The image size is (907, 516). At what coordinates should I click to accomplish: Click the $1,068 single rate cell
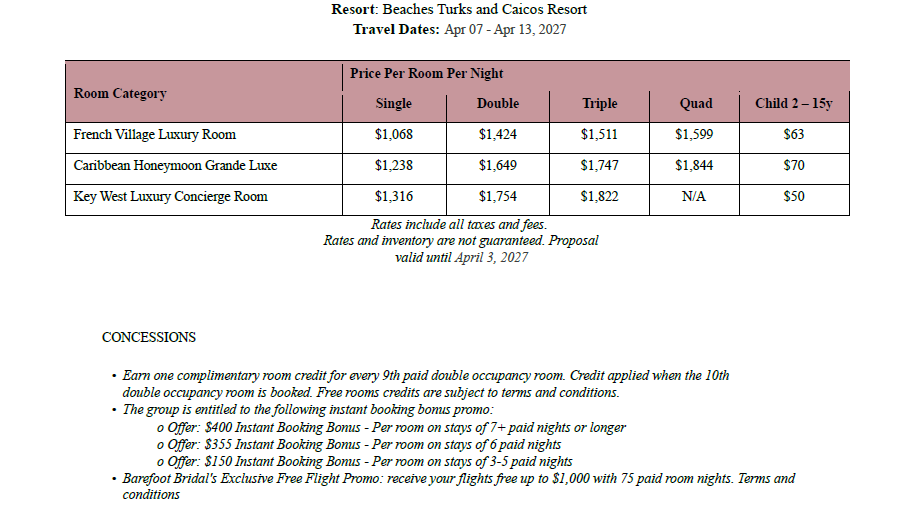point(393,134)
